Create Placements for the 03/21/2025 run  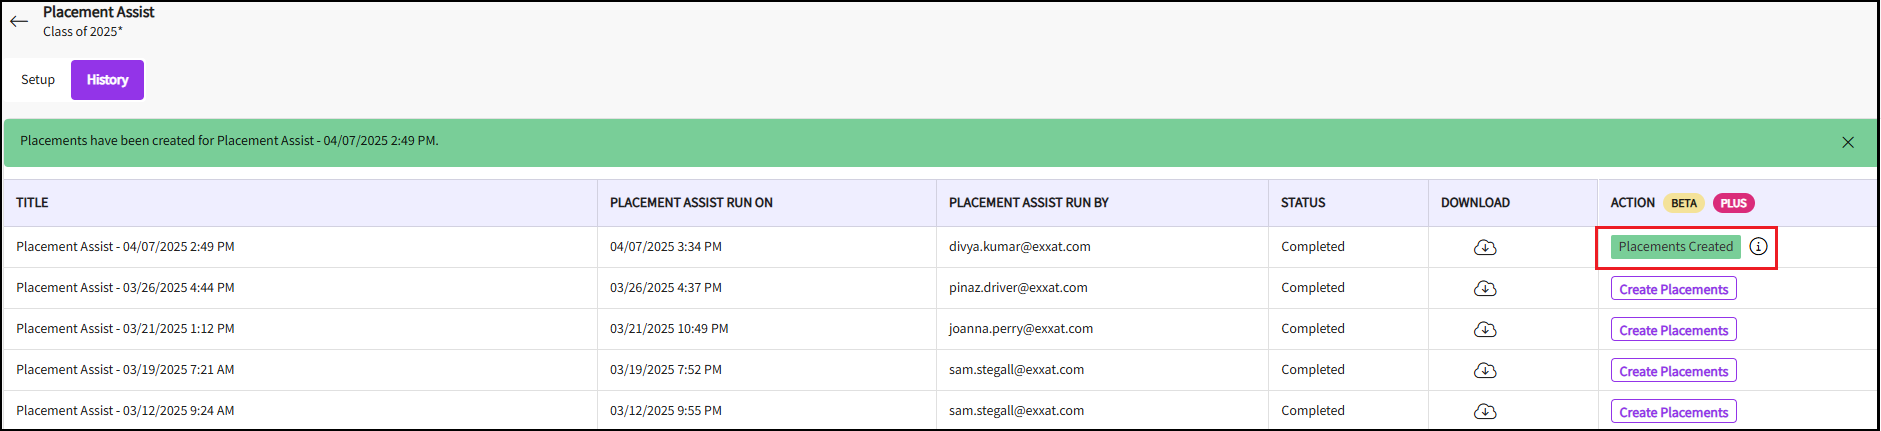(x=1673, y=330)
